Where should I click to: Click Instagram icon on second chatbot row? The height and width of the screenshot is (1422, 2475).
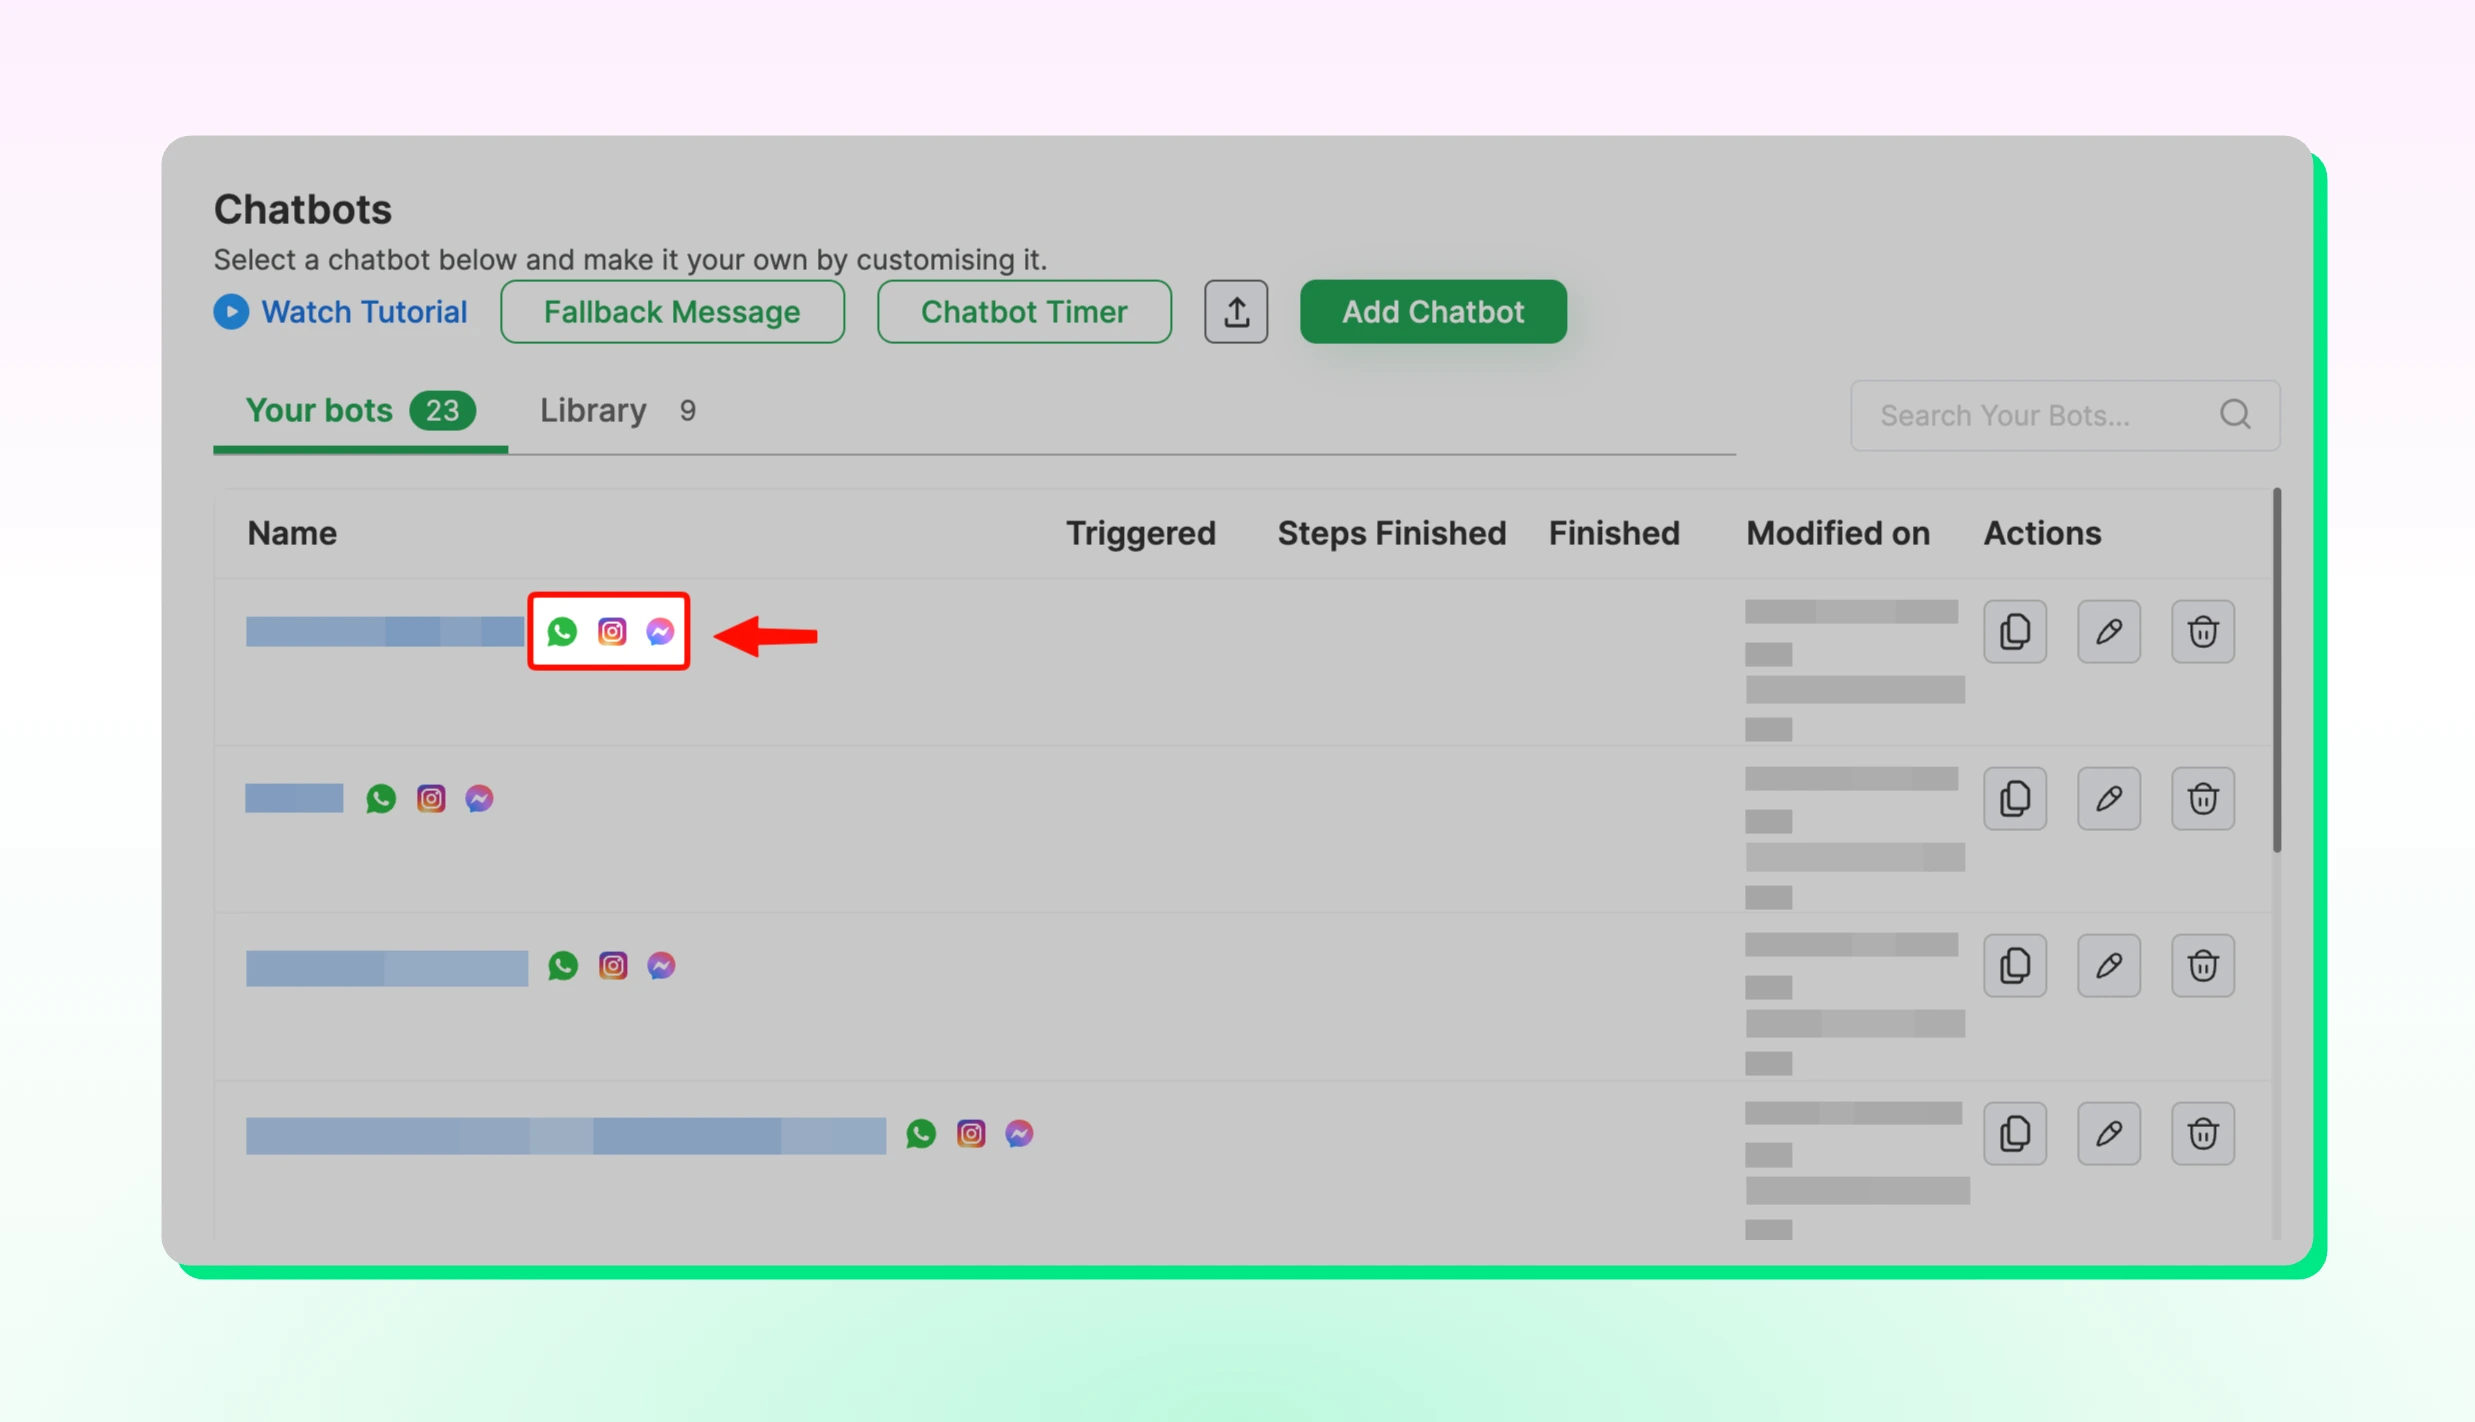431,799
